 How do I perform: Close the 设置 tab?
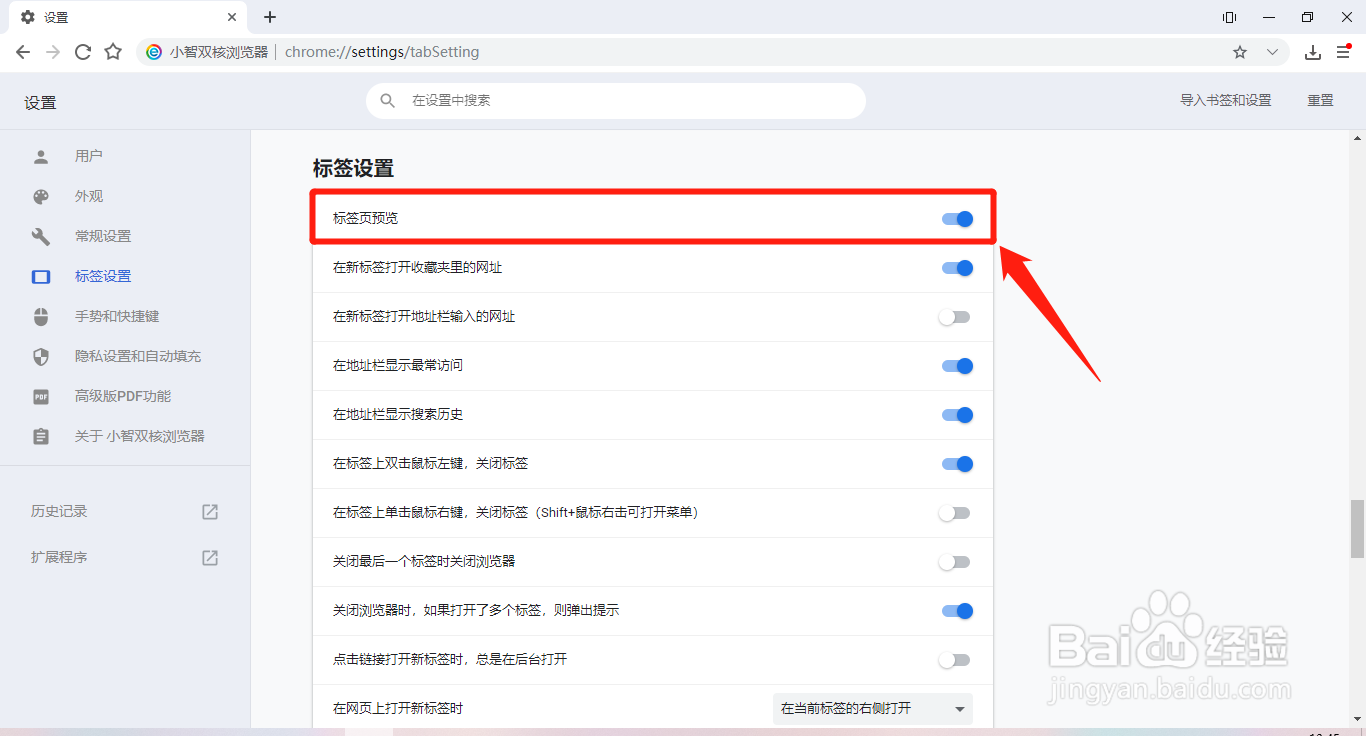(x=232, y=17)
